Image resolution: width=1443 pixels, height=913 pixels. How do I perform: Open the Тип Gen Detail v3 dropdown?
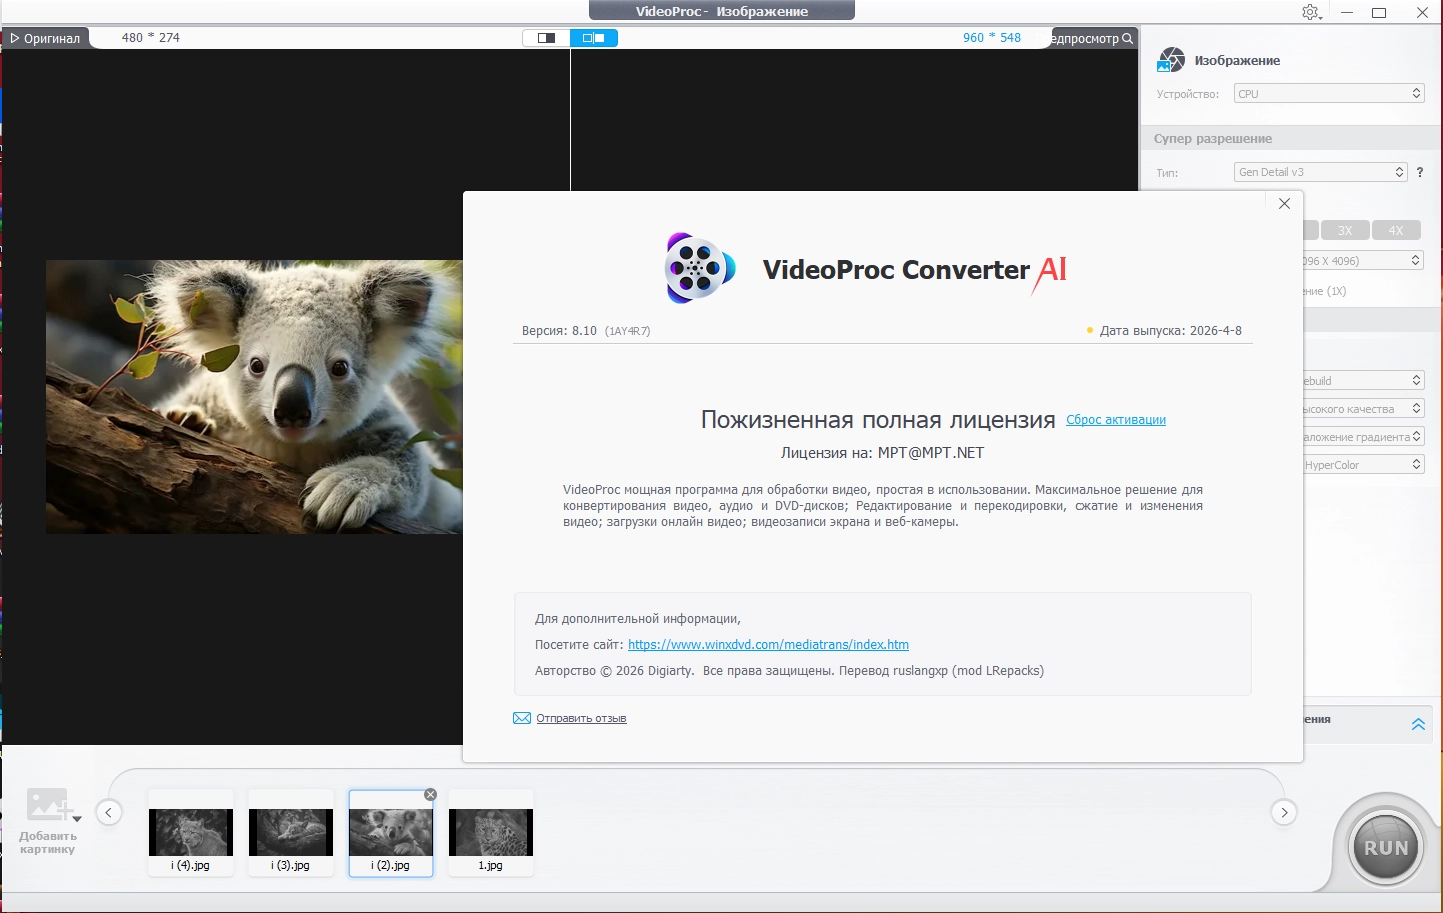coord(1320,172)
